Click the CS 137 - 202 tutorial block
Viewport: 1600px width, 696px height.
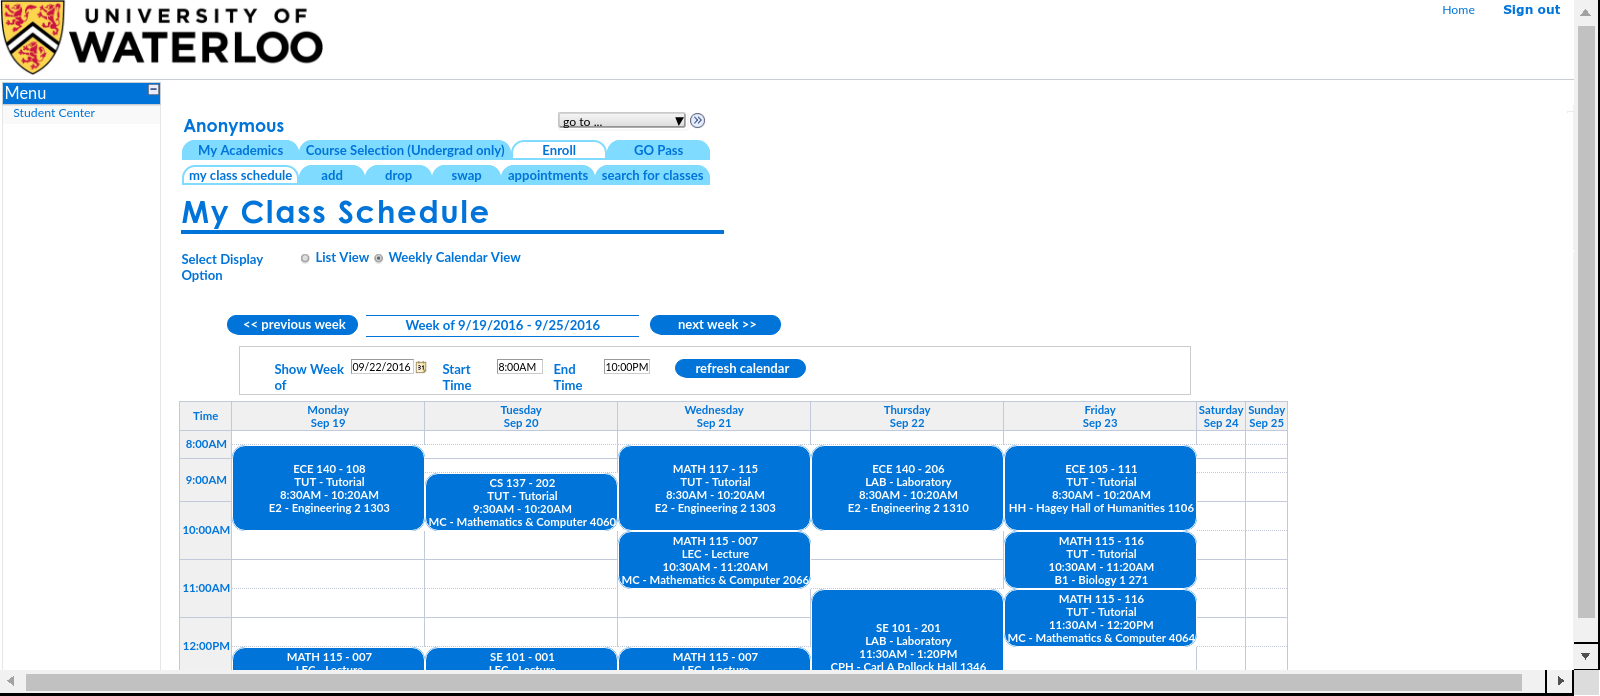click(522, 502)
